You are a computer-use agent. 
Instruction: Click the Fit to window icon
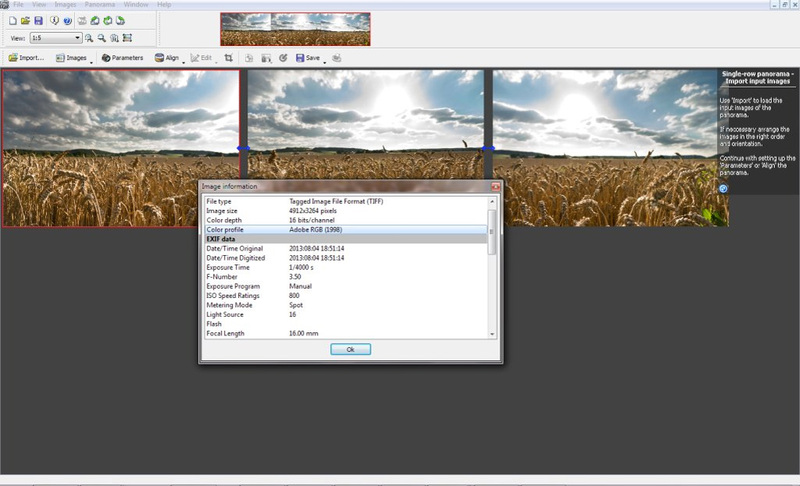128,38
